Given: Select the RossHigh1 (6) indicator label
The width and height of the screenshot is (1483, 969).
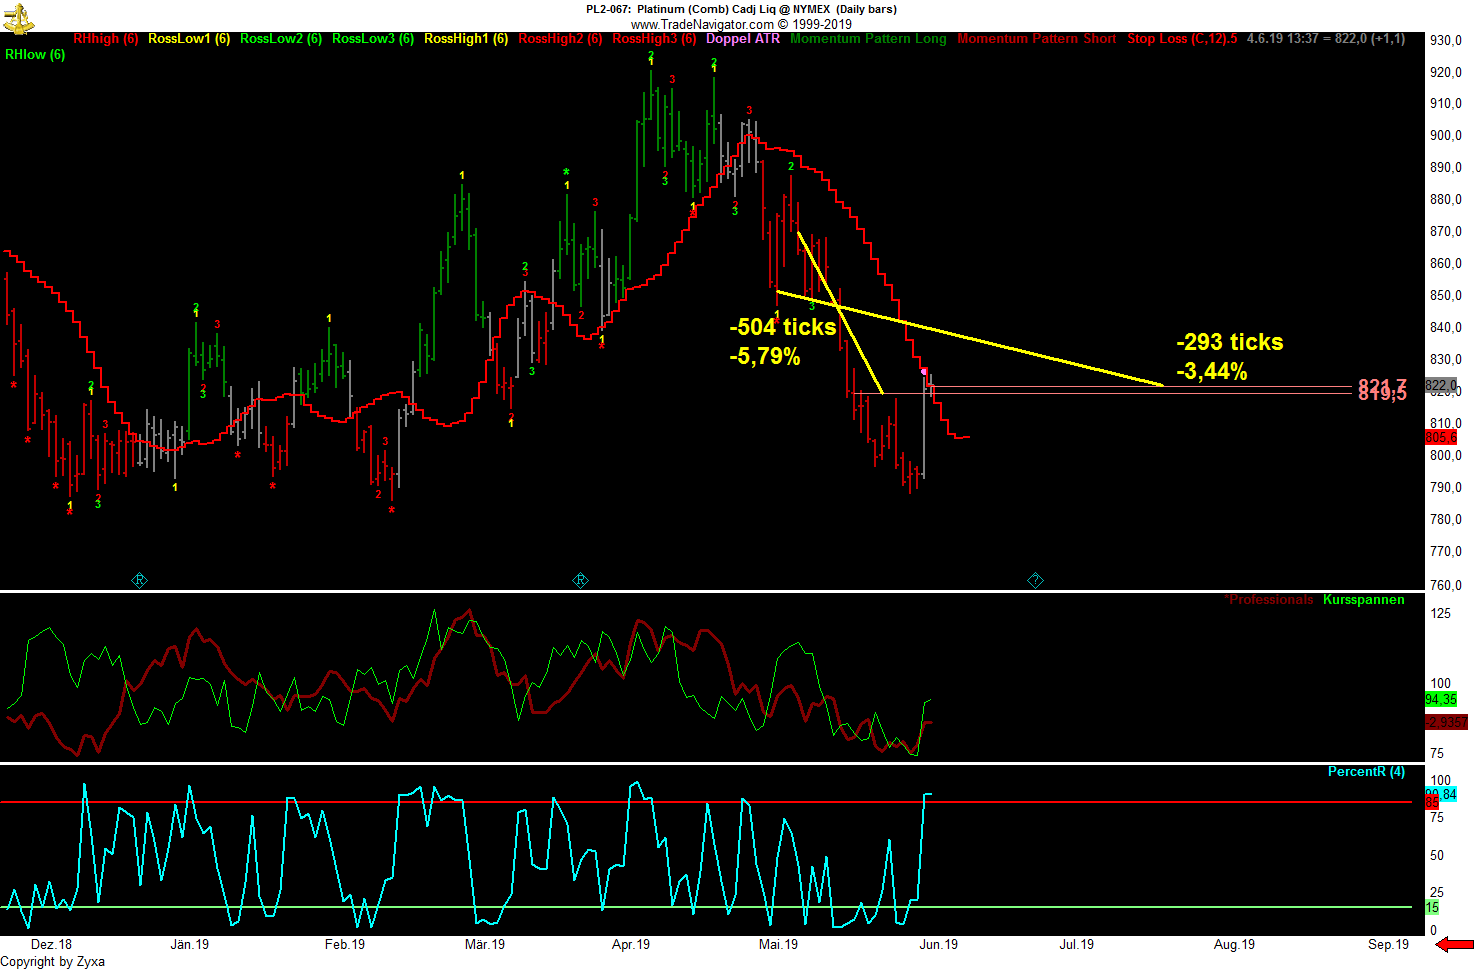Looking at the screenshot, I should click(466, 39).
